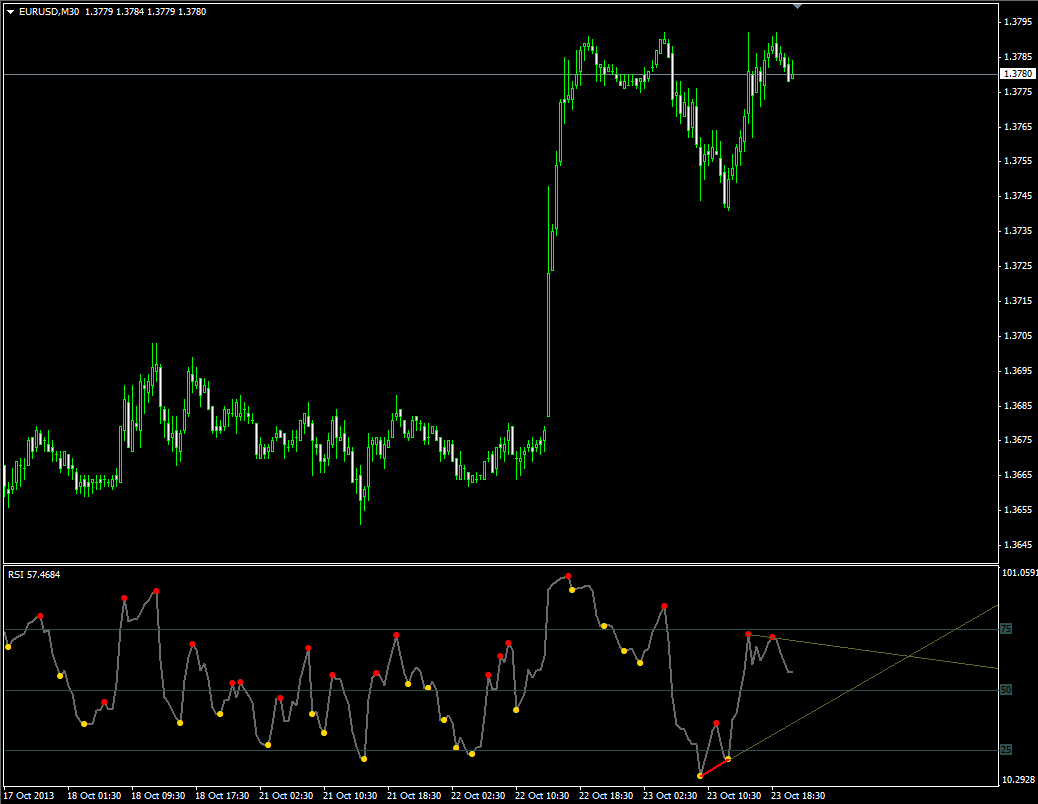Click the 1.3725 price scale label
The image size is (1038, 804).
[1017, 266]
